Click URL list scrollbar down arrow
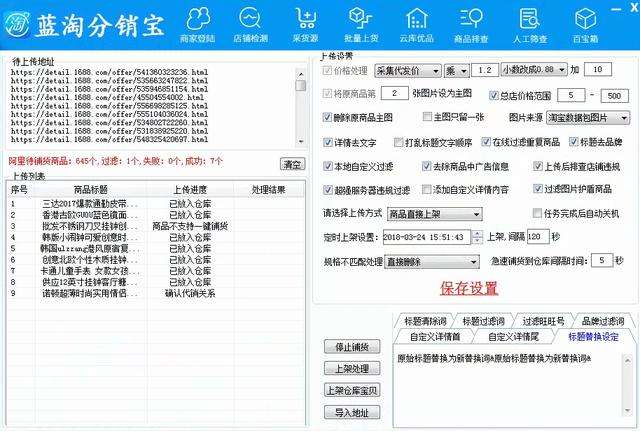The width and height of the screenshot is (640, 431). [x=301, y=142]
